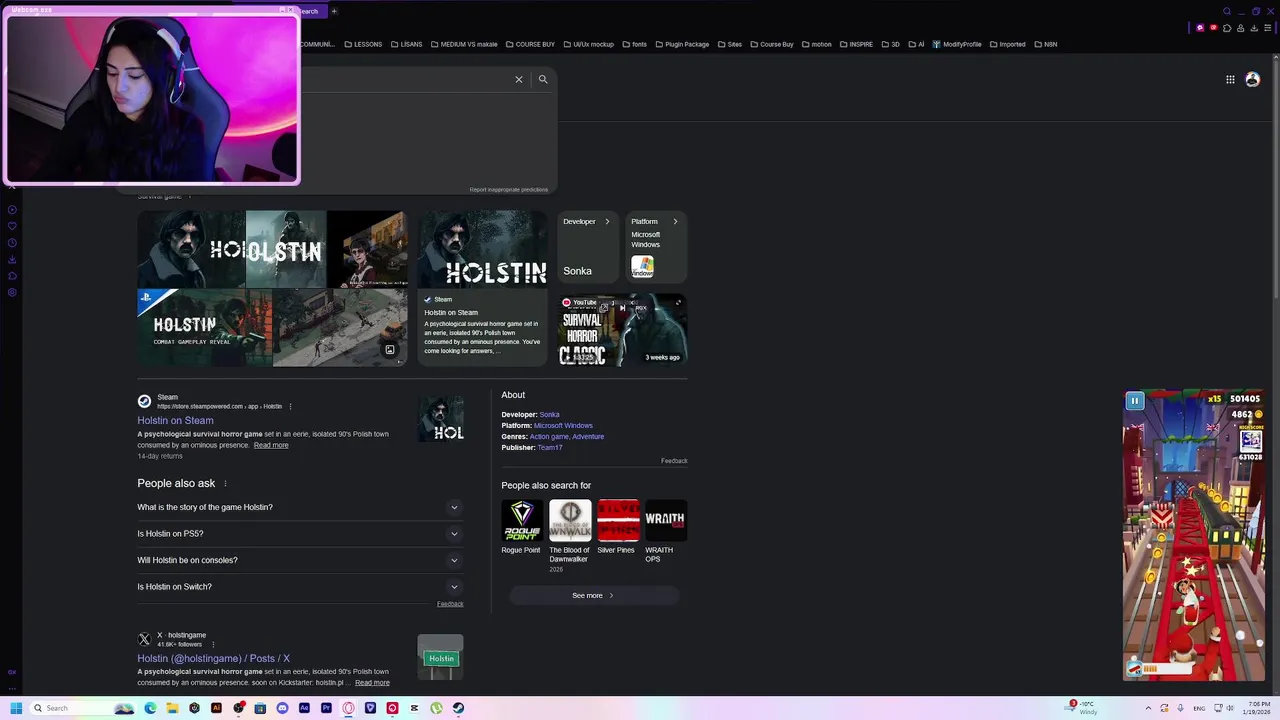Open downloads icon in the browser sidebar
Screen dimensions: 1280x720
[12, 259]
